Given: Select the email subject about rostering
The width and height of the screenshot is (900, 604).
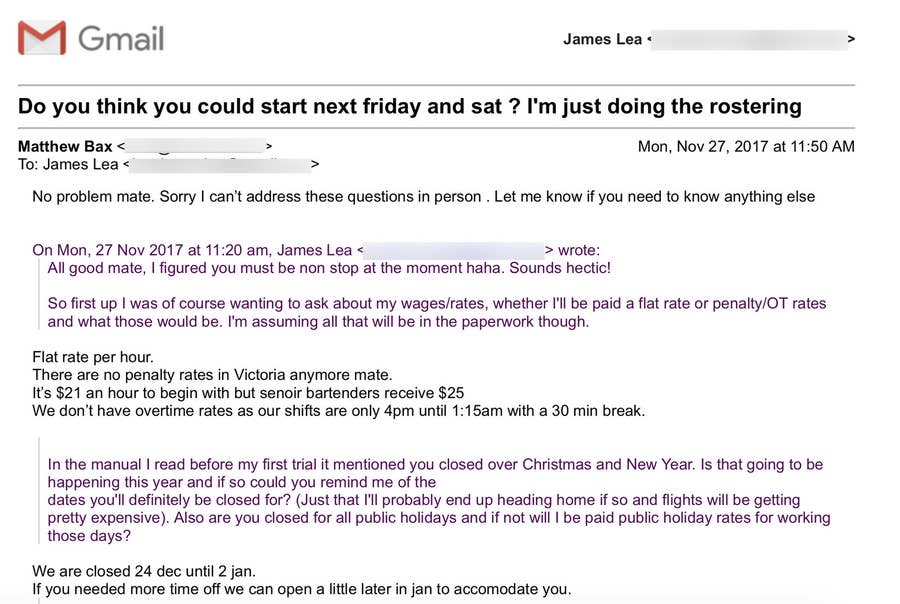Looking at the screenshot, I should [x=410, y=106].
